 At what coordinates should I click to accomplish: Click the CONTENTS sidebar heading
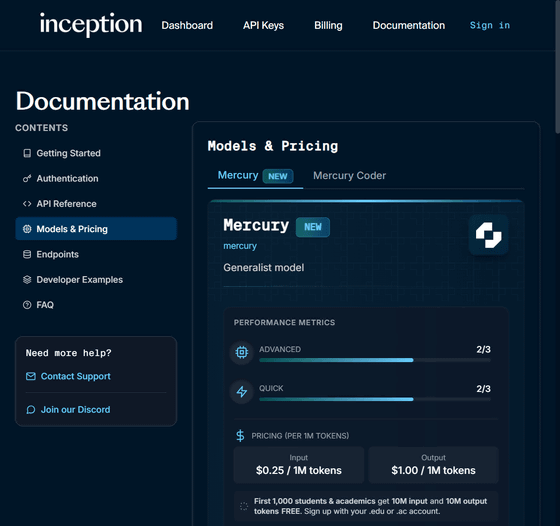[41, 128]
